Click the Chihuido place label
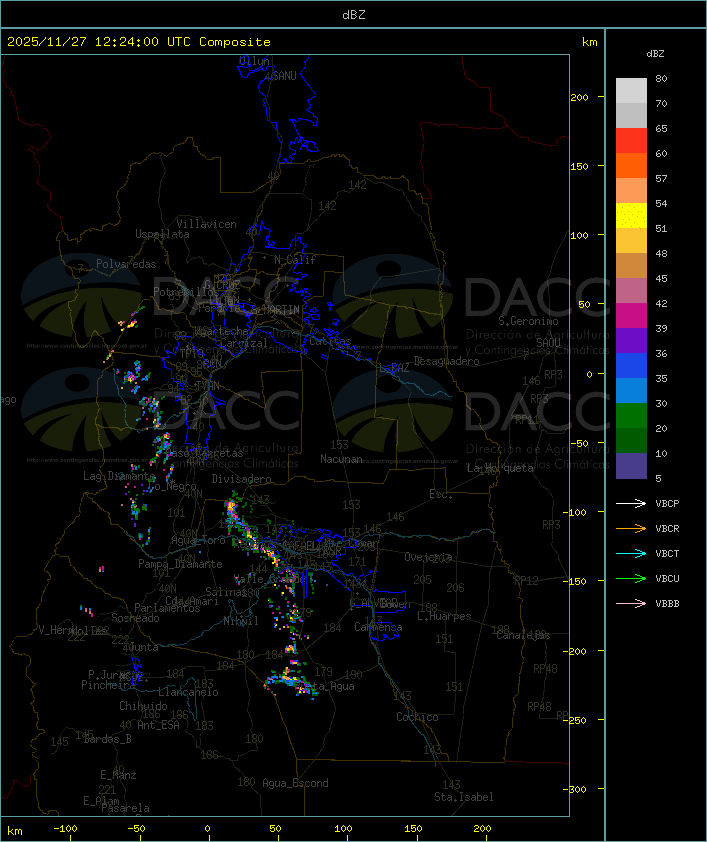Image resolution: width=707 pixels, height=842 pixels. point(143,706)
